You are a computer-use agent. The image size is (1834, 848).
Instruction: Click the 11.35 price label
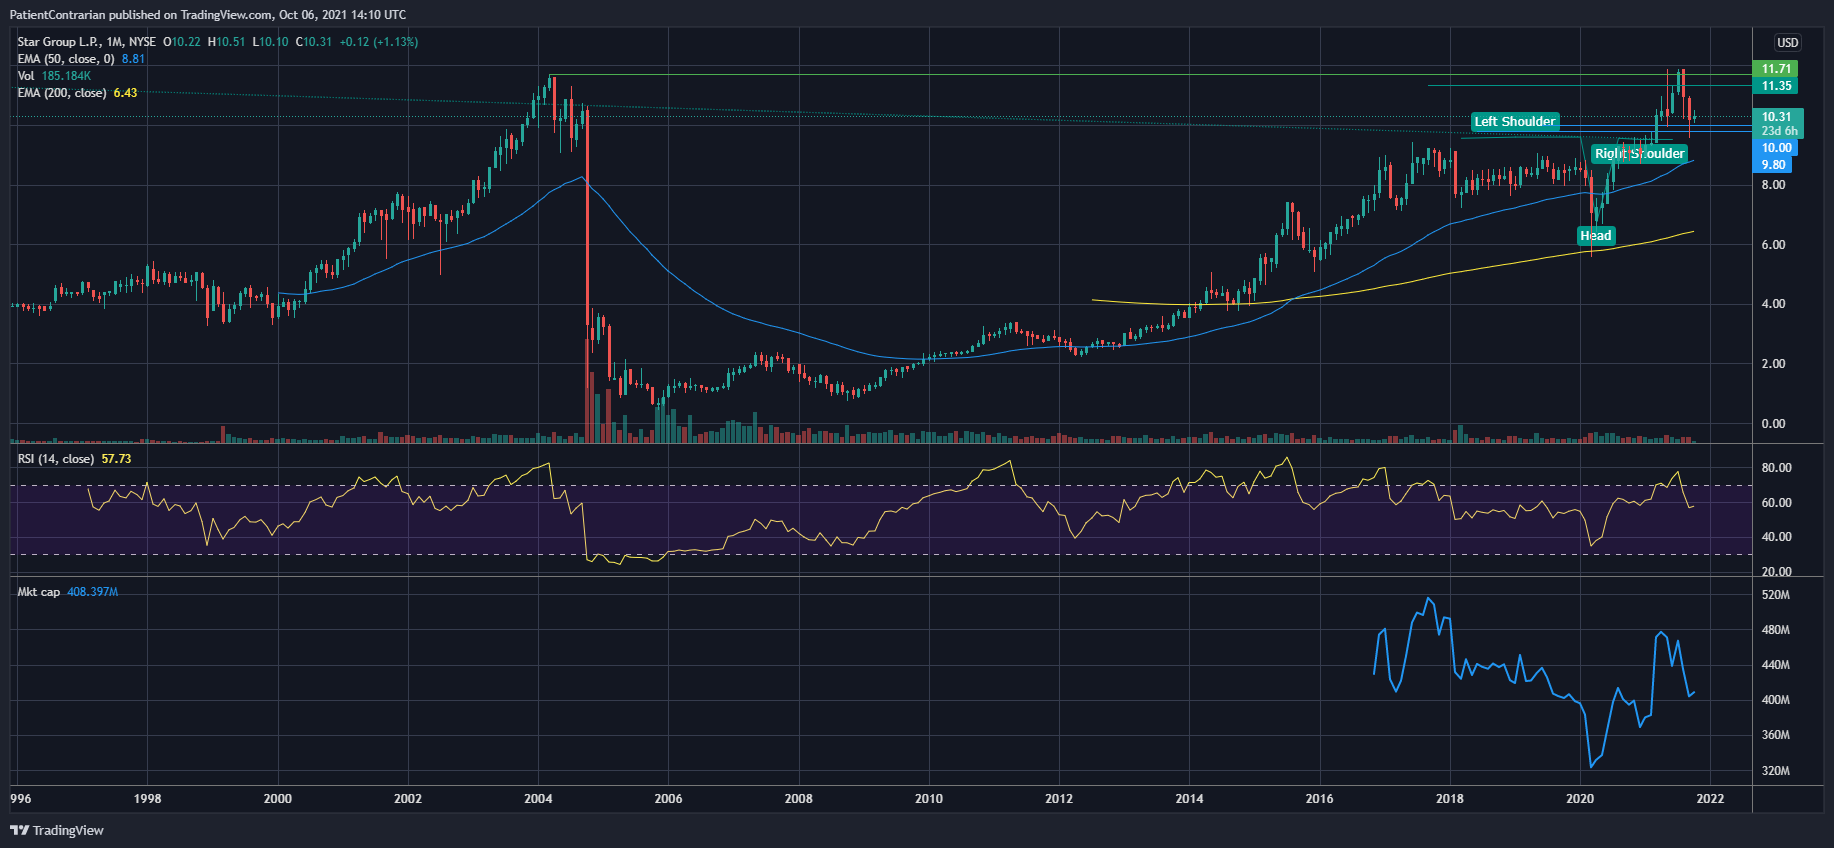(1776, 86)
